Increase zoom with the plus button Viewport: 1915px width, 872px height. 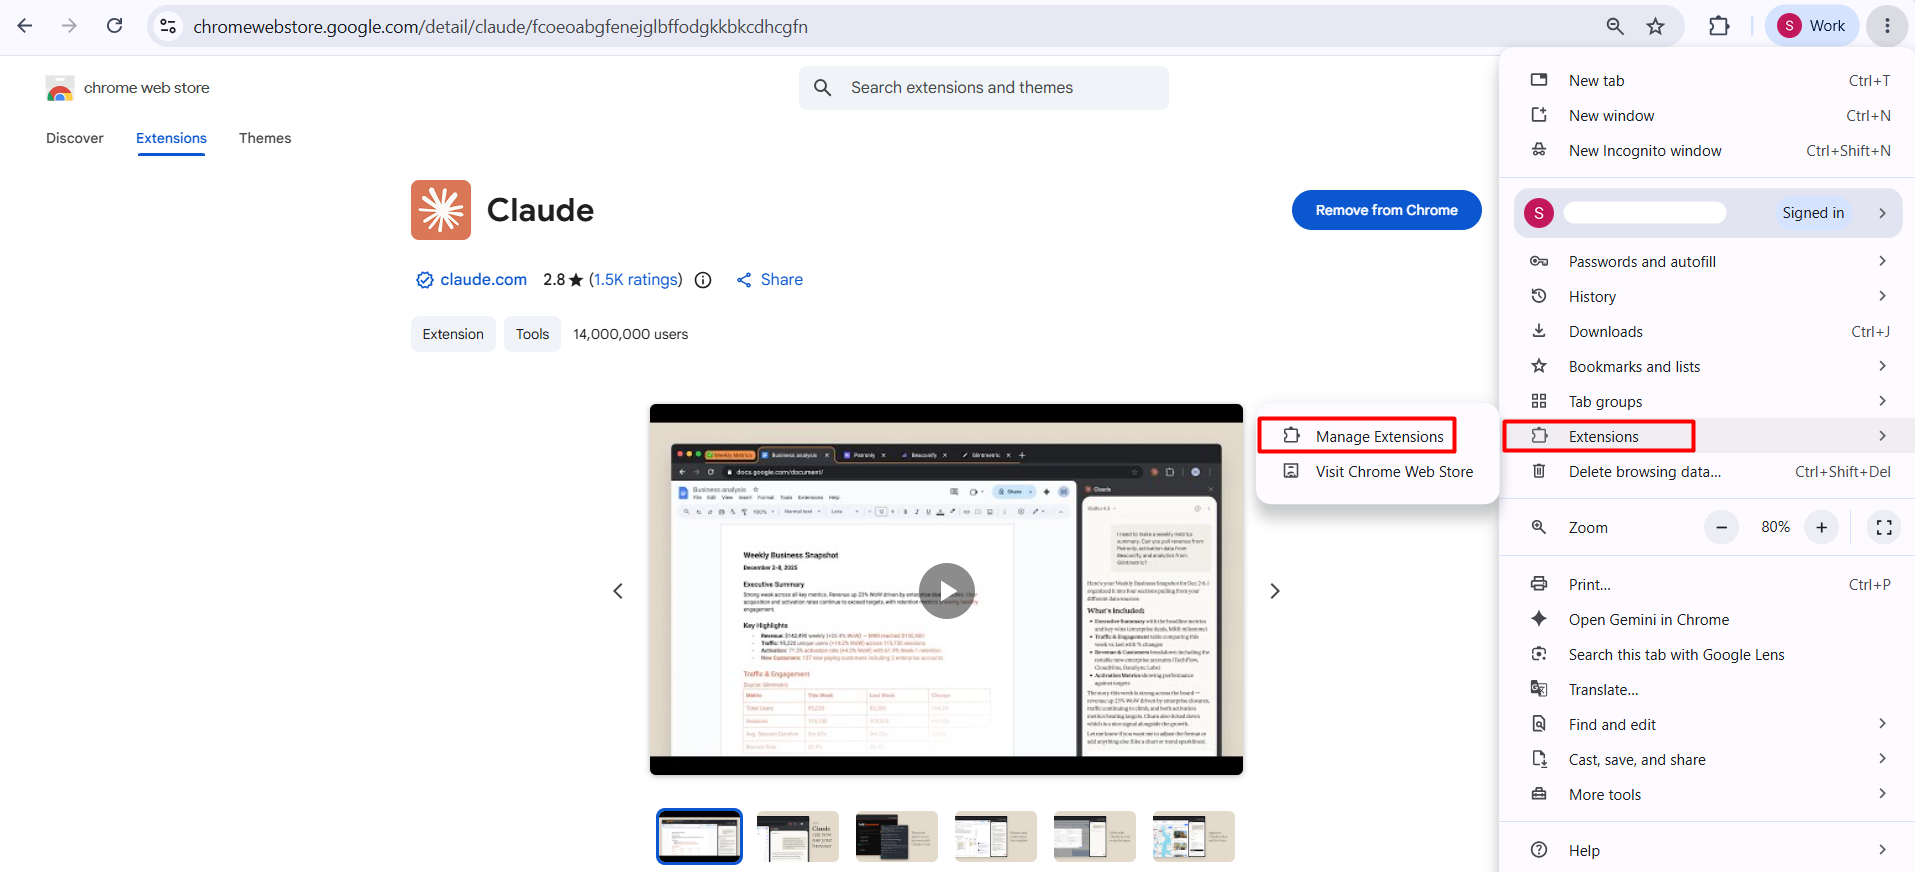[x=1822, y=527]
